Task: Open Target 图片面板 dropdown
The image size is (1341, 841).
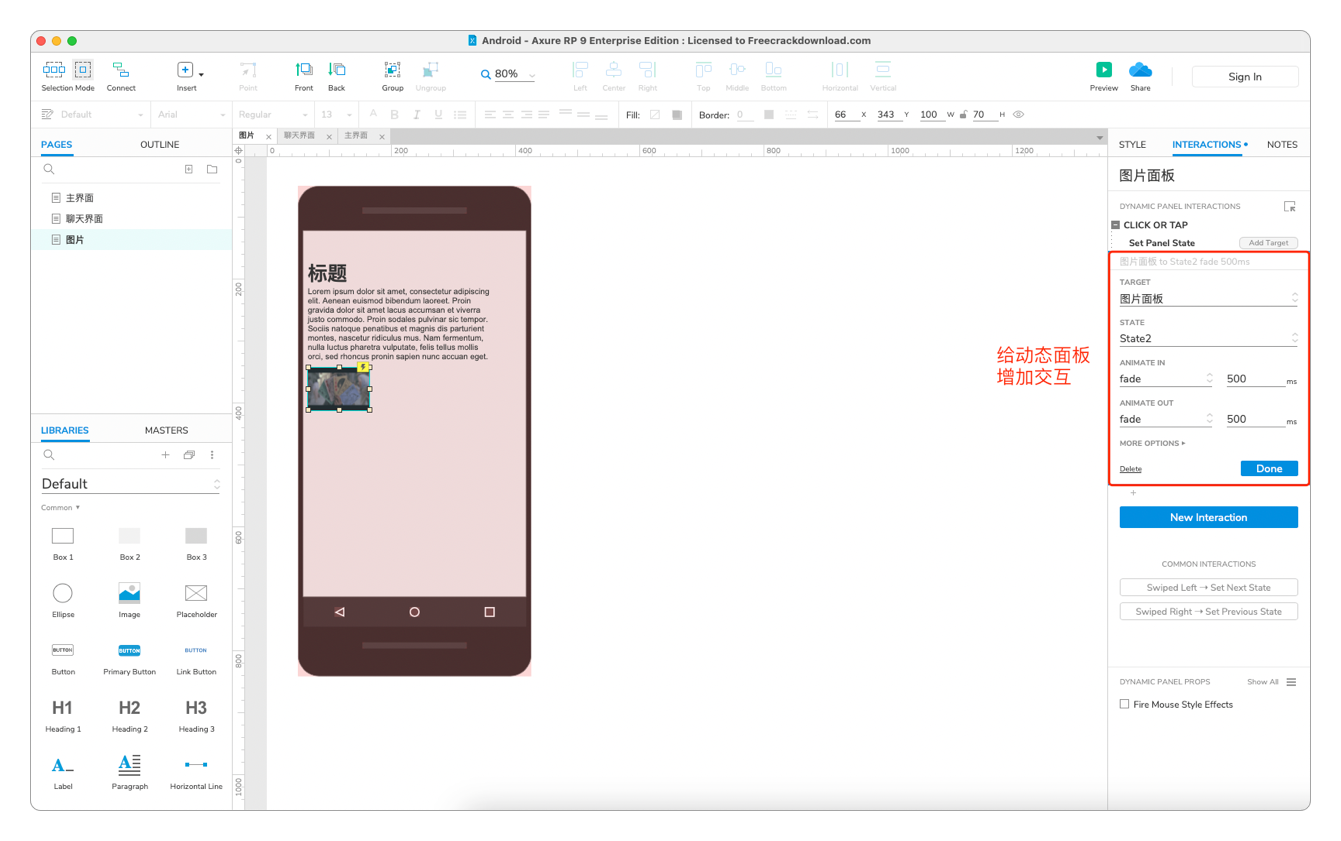Action: pyautogui.click(x=1208, y=298)
